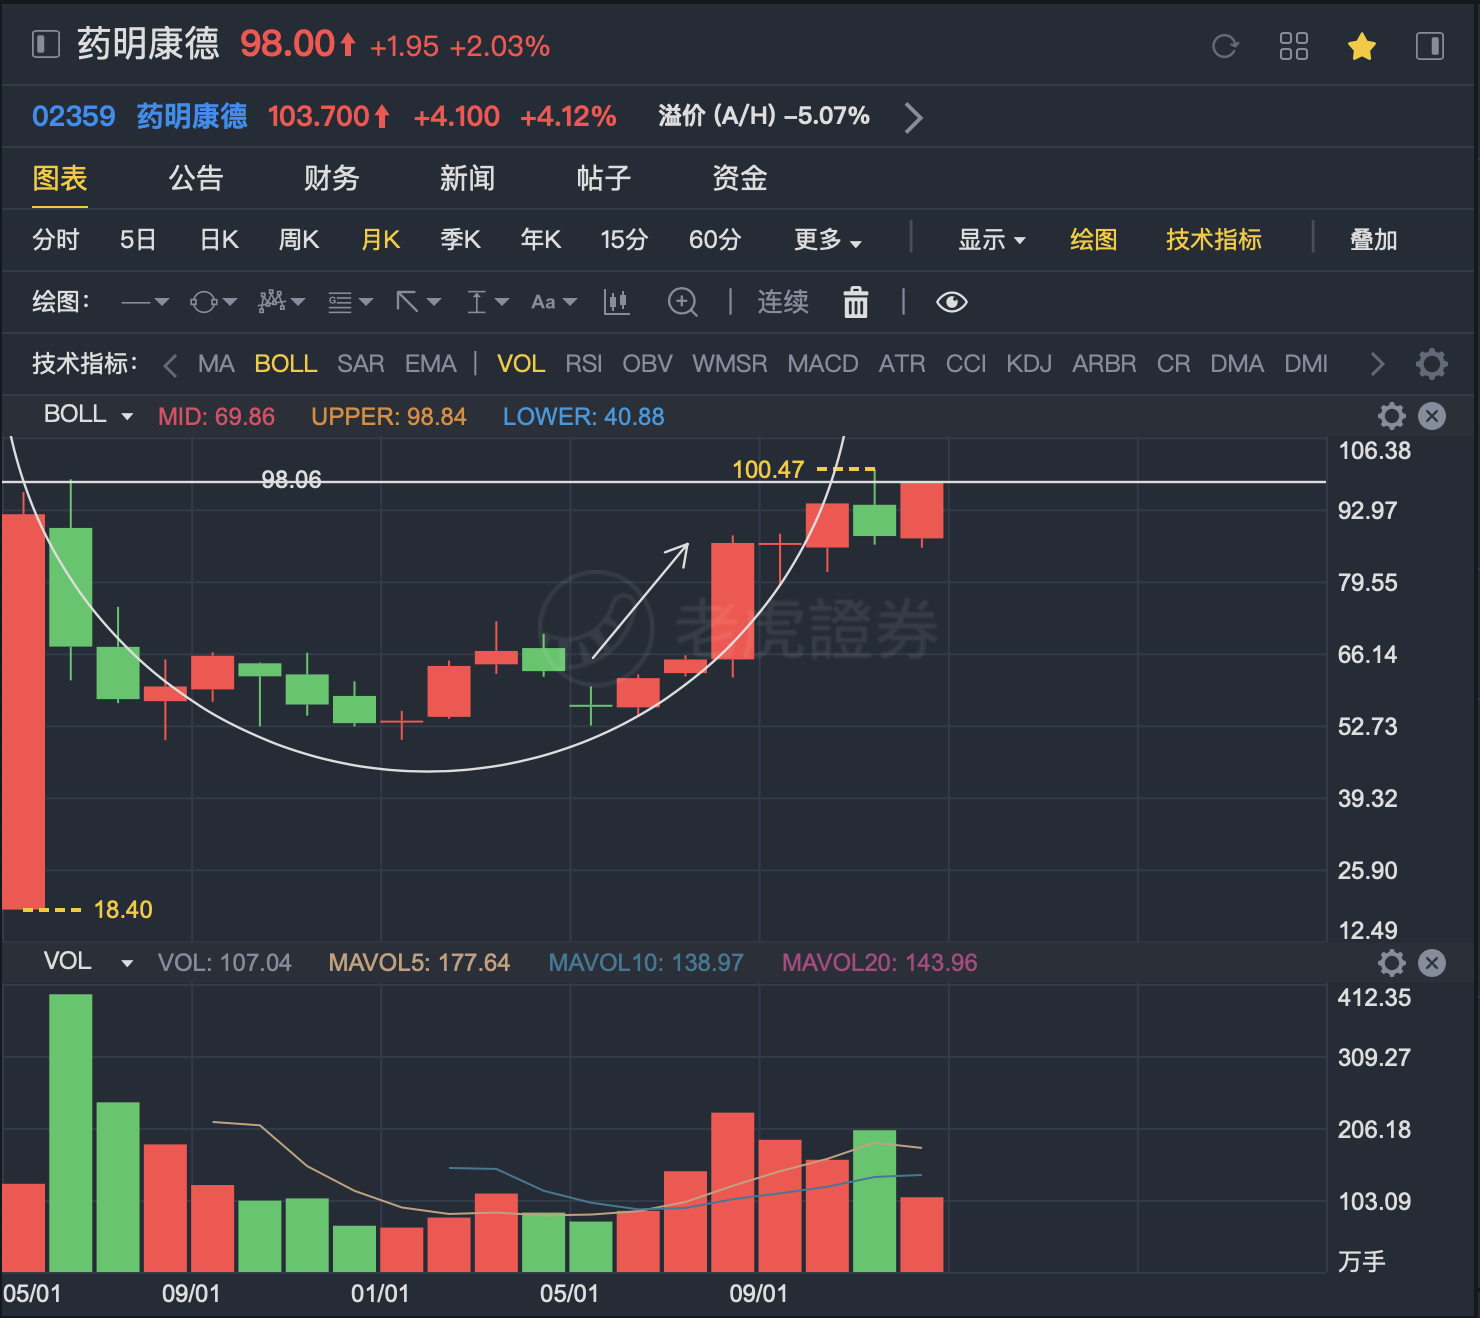The height and width of the screenshot is (1318, 1480).
Task: Enable the WMSR indicator
Action: point(730,364)
